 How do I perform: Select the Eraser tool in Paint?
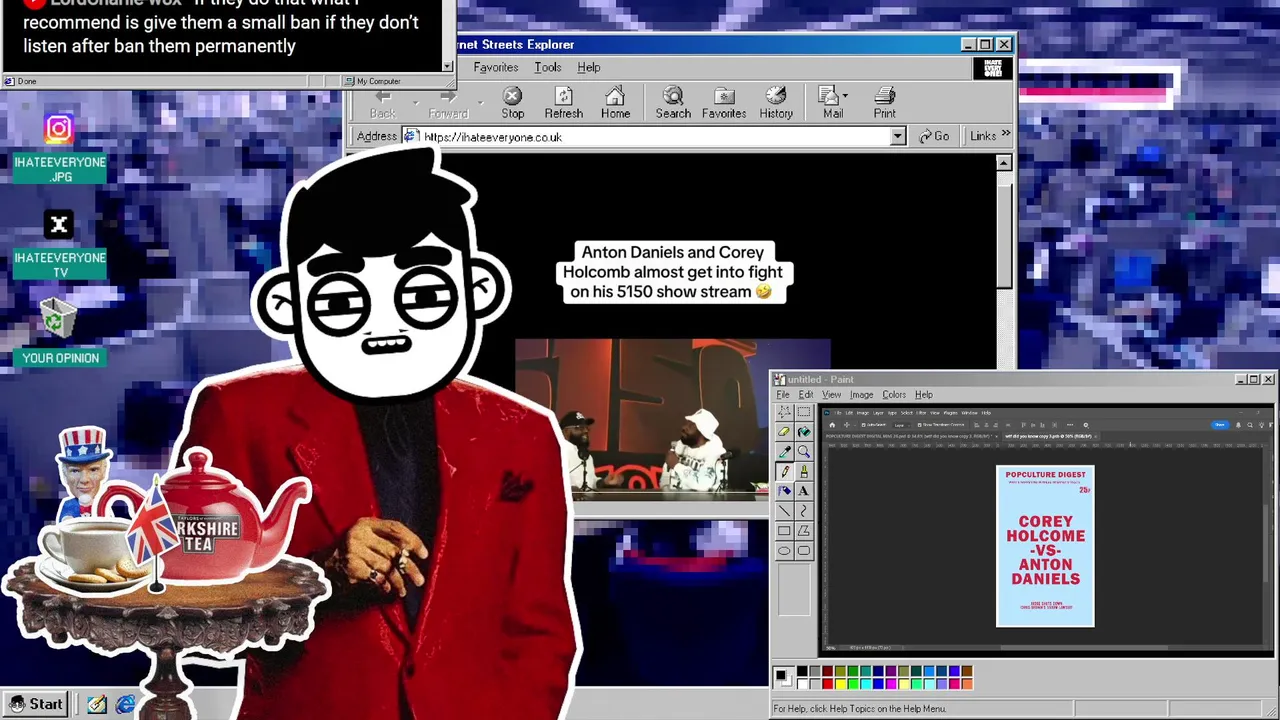[x=785, y=431]
